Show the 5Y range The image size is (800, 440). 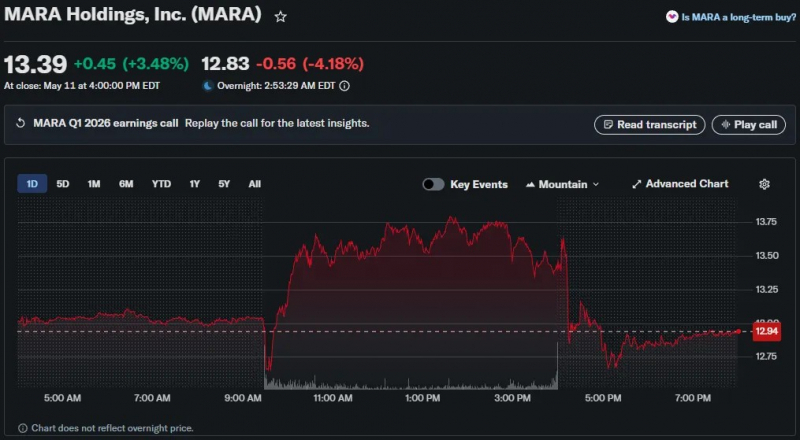click(x=224, y=184)
